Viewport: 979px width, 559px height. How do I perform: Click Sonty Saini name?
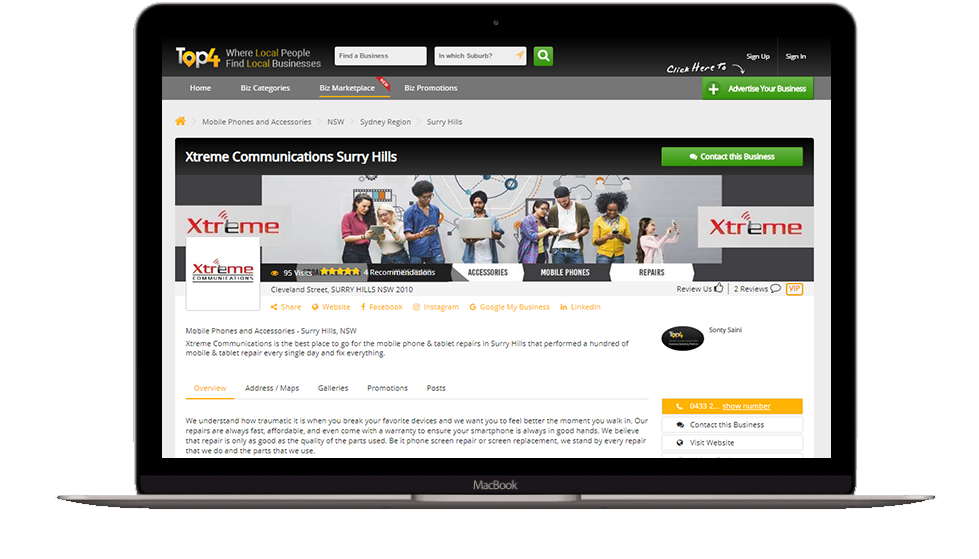coord(725,330)
